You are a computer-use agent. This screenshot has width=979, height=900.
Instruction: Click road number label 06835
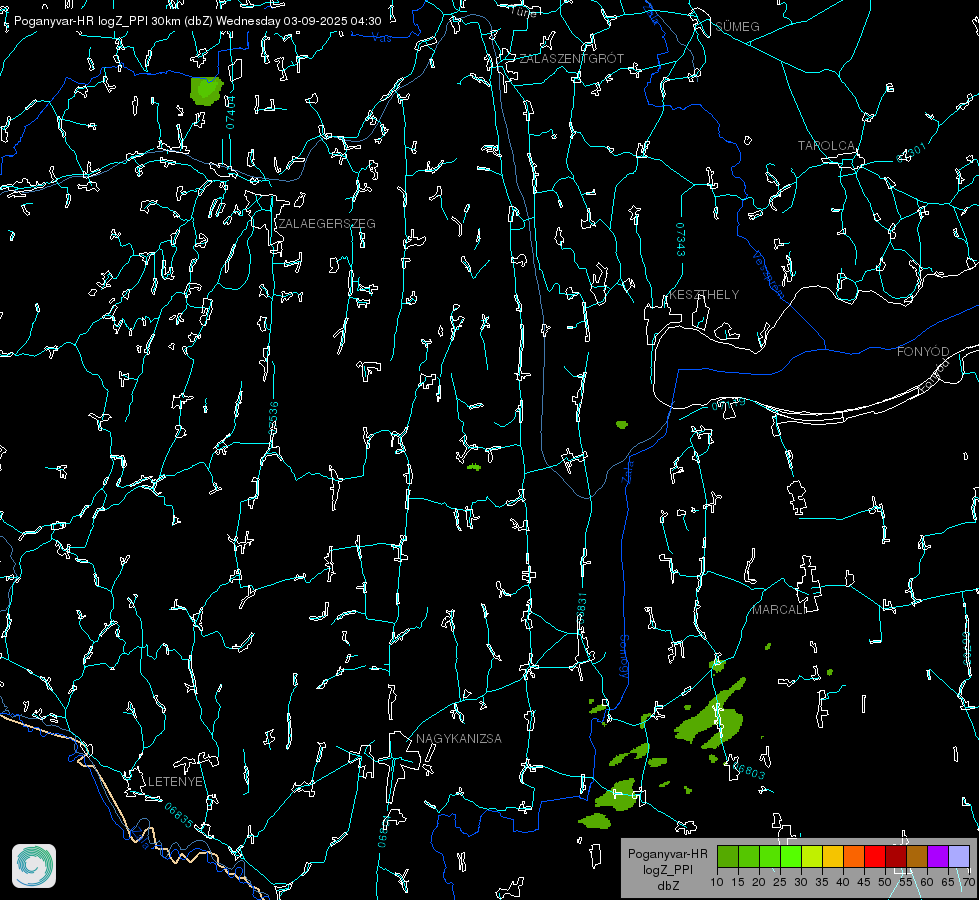tap(179, 815)
